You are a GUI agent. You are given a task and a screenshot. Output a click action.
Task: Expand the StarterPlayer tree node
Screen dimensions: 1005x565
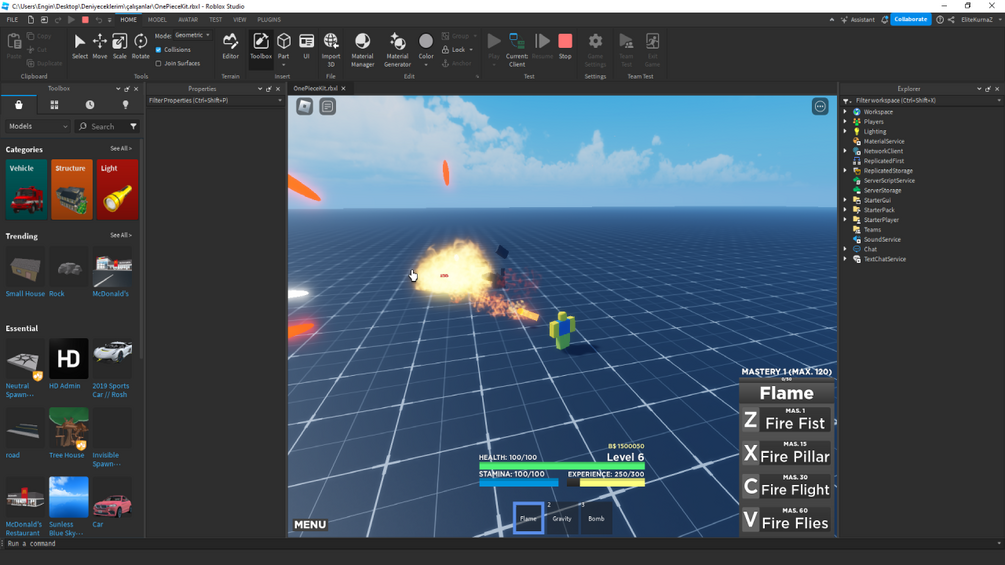pyautogui.click(x=845, y=220)
